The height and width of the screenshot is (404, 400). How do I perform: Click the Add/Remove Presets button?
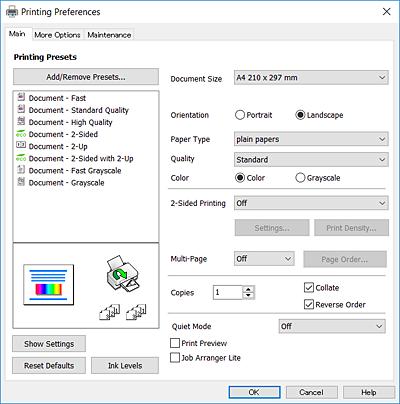[x=86, y=77]
